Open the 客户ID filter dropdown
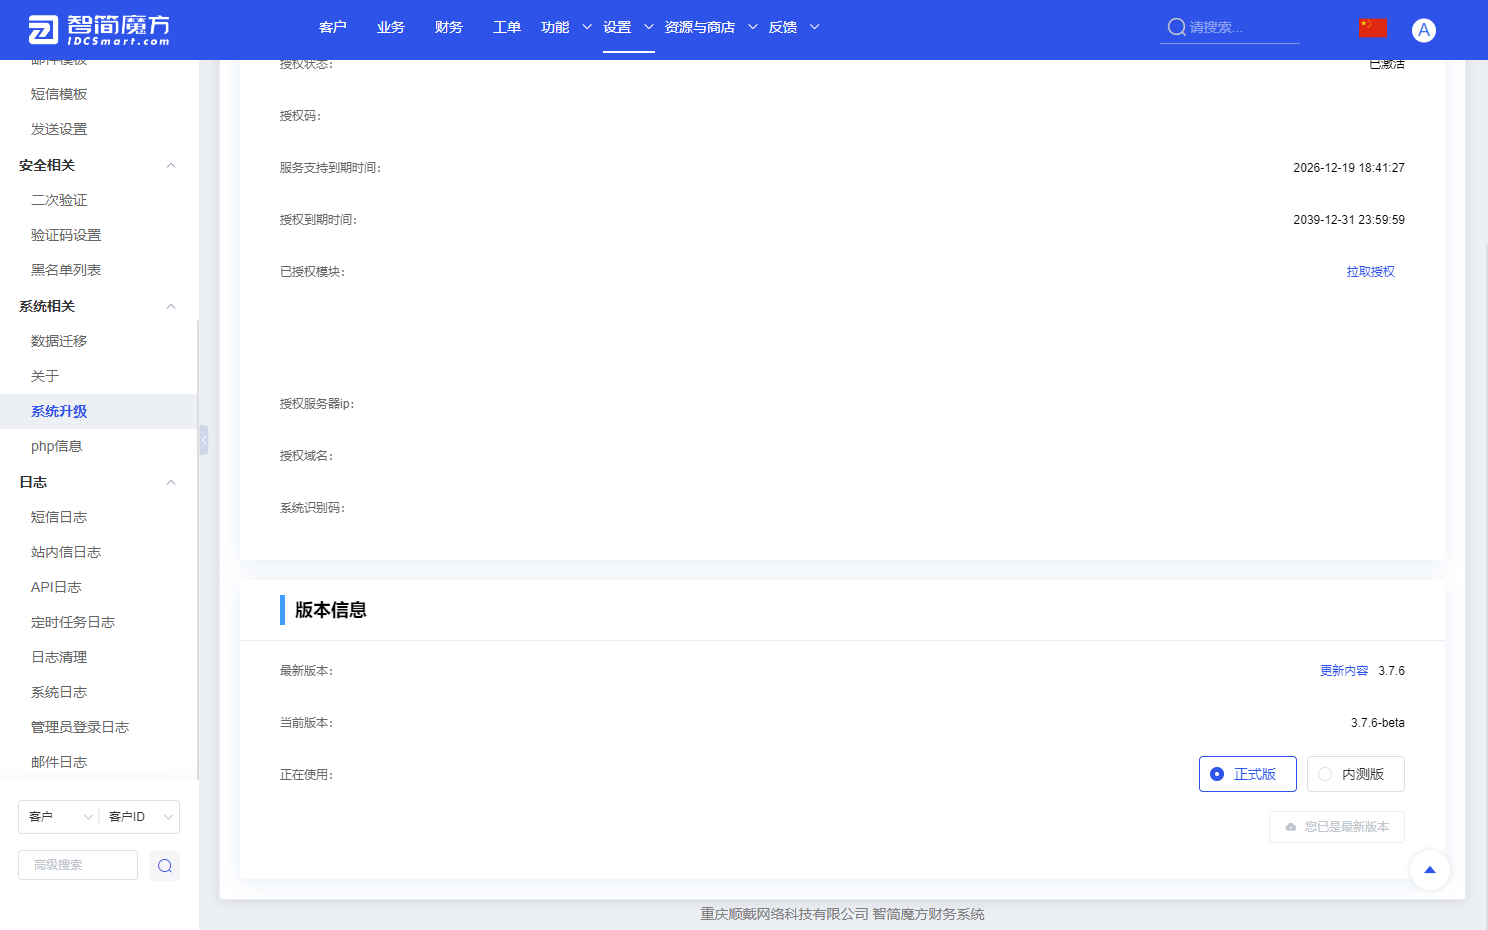The height and width of the screenshot is (930, 1488). [139, 817]
